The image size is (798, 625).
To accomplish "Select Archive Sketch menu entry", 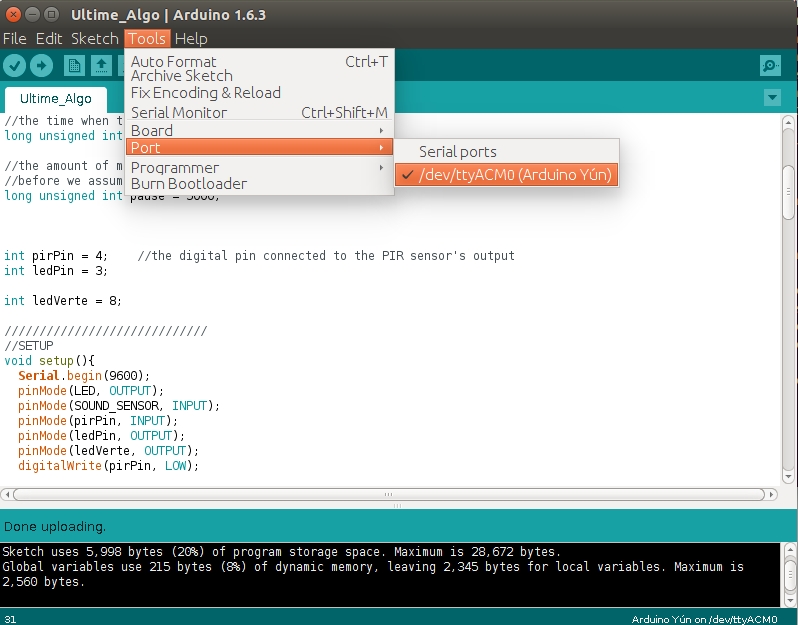I will [182, 76].
